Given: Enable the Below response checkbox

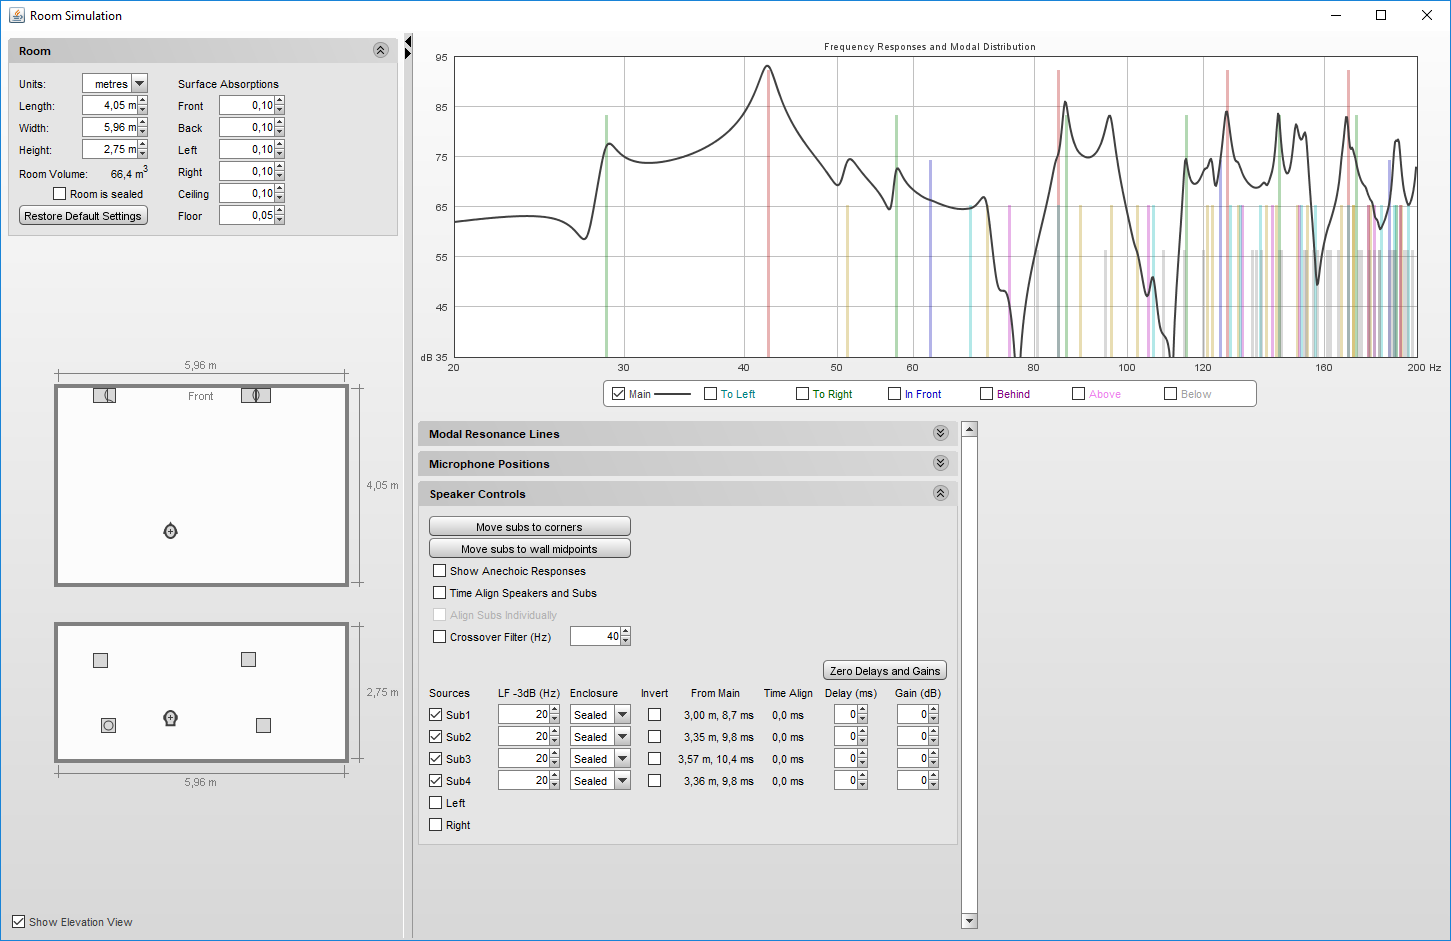Looking at the screenshot, I should click(x=1170, y=394).
